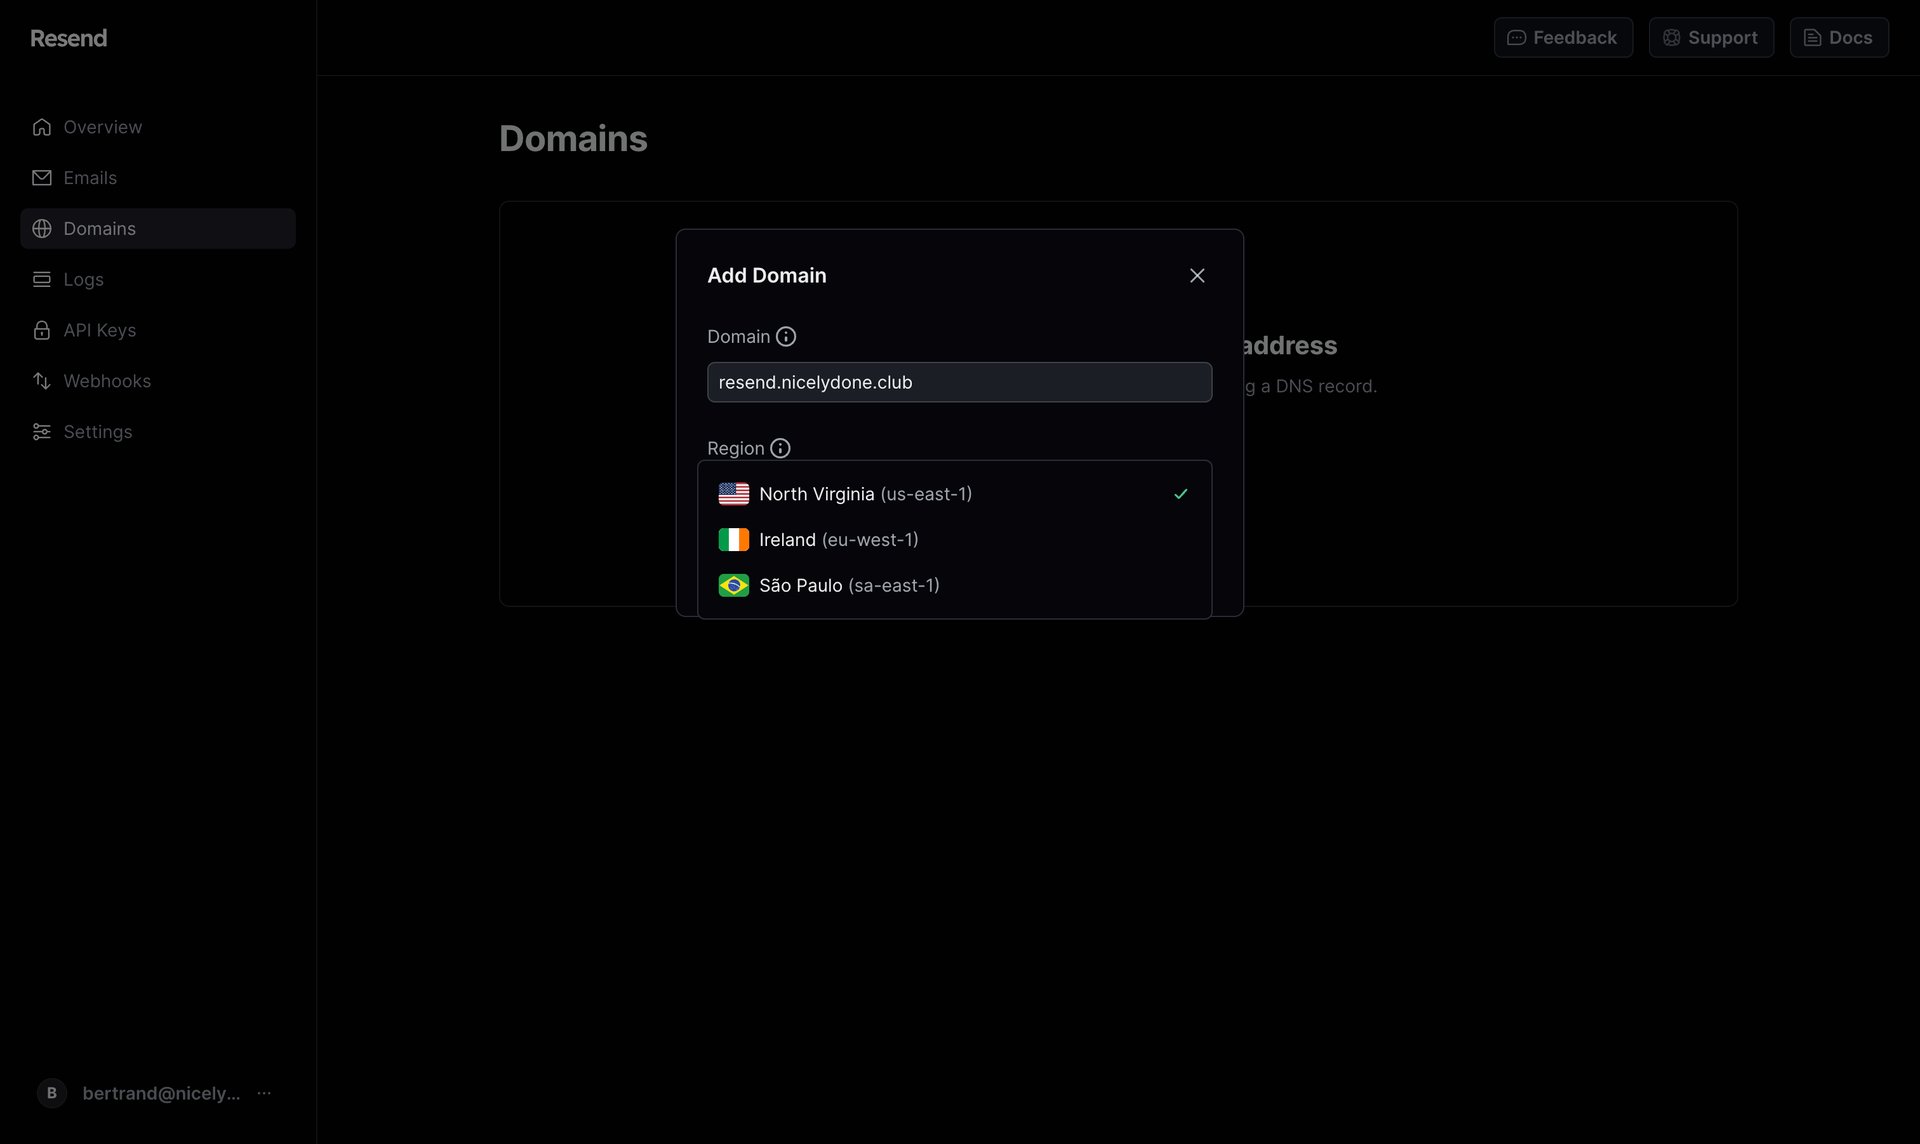Screen dimensions: 1920x1144
Task: Click the Feedback button
Action: (x=1563, y=37)
